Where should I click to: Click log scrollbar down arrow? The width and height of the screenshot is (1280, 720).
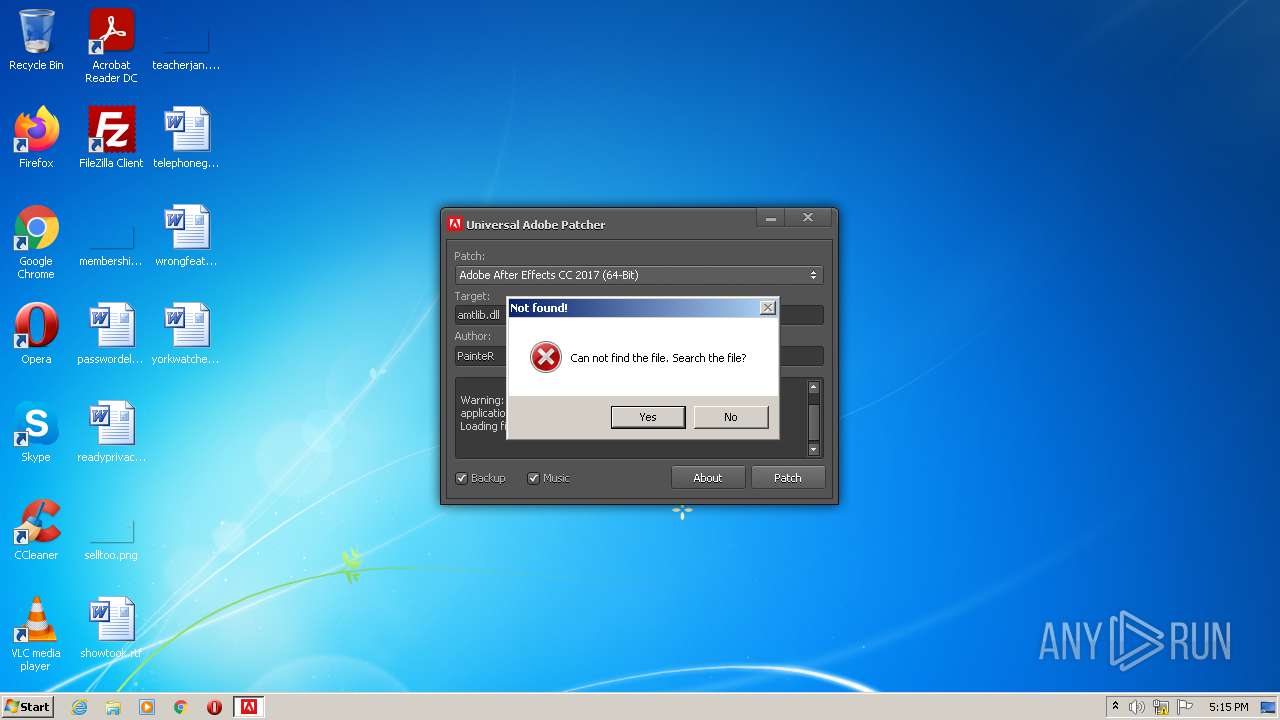pos(813,450)
